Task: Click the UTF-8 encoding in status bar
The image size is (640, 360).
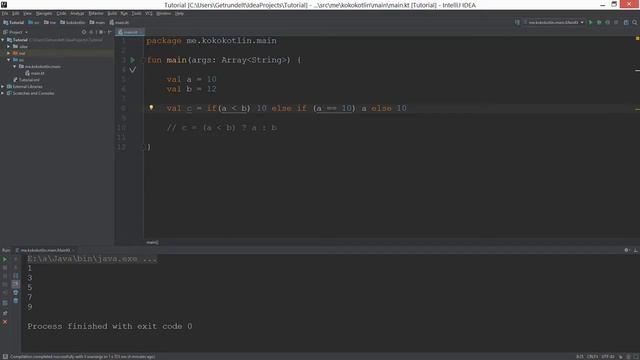Action: pyautogui.click(x=608, y=356)
